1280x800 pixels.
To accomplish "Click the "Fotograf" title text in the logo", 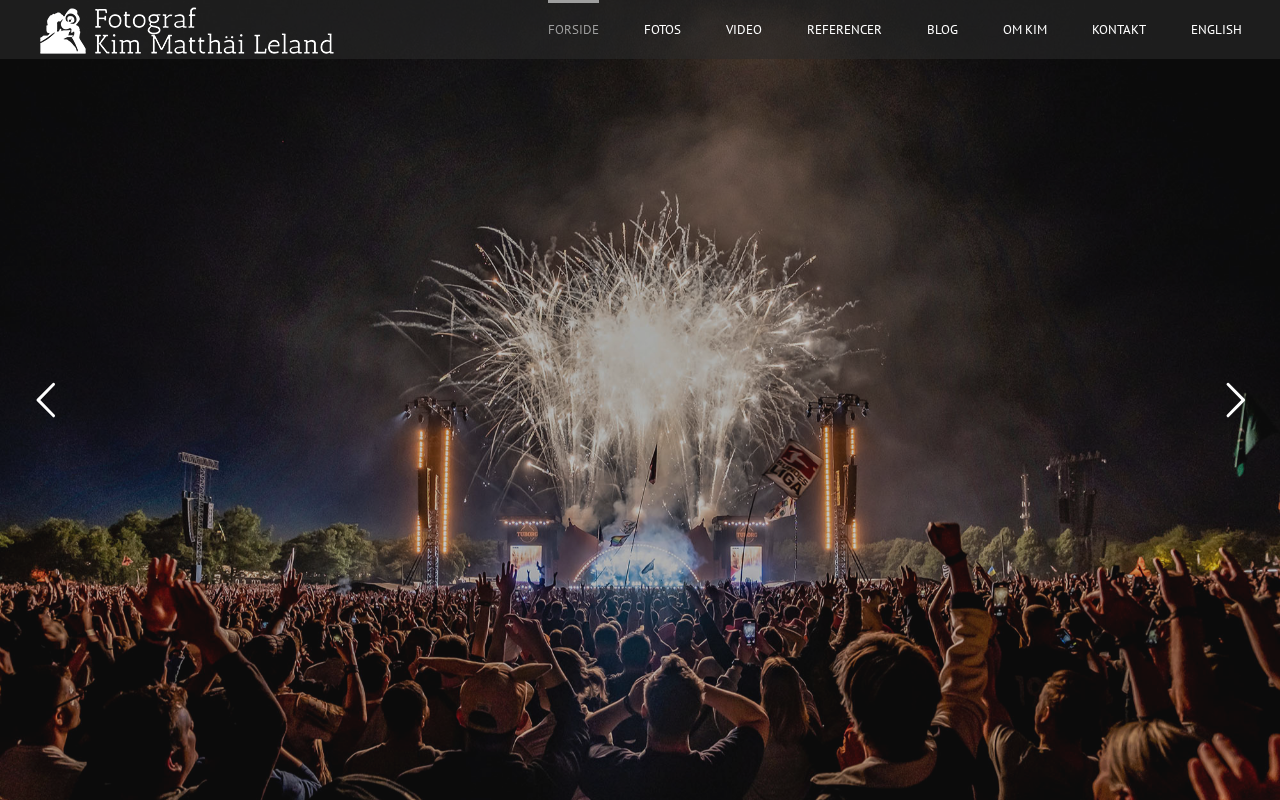I will [145, 19].
